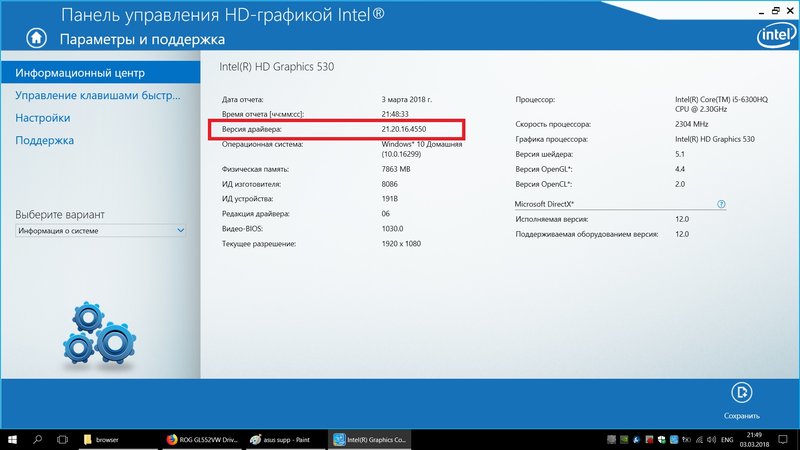Click vendor ID value 8086
The width and height of the screenshot is (800, 450).
(389, 184)
